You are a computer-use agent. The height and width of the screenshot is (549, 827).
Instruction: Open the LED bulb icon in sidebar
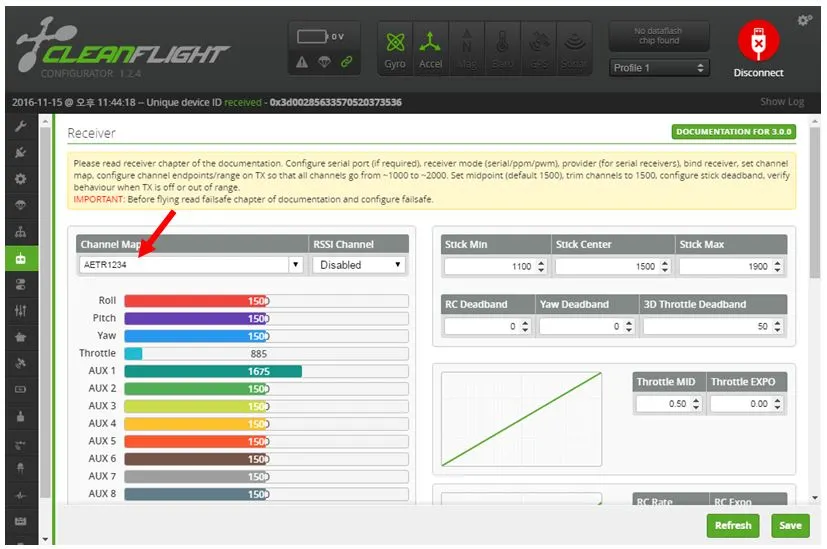click(x=21, y=468)
